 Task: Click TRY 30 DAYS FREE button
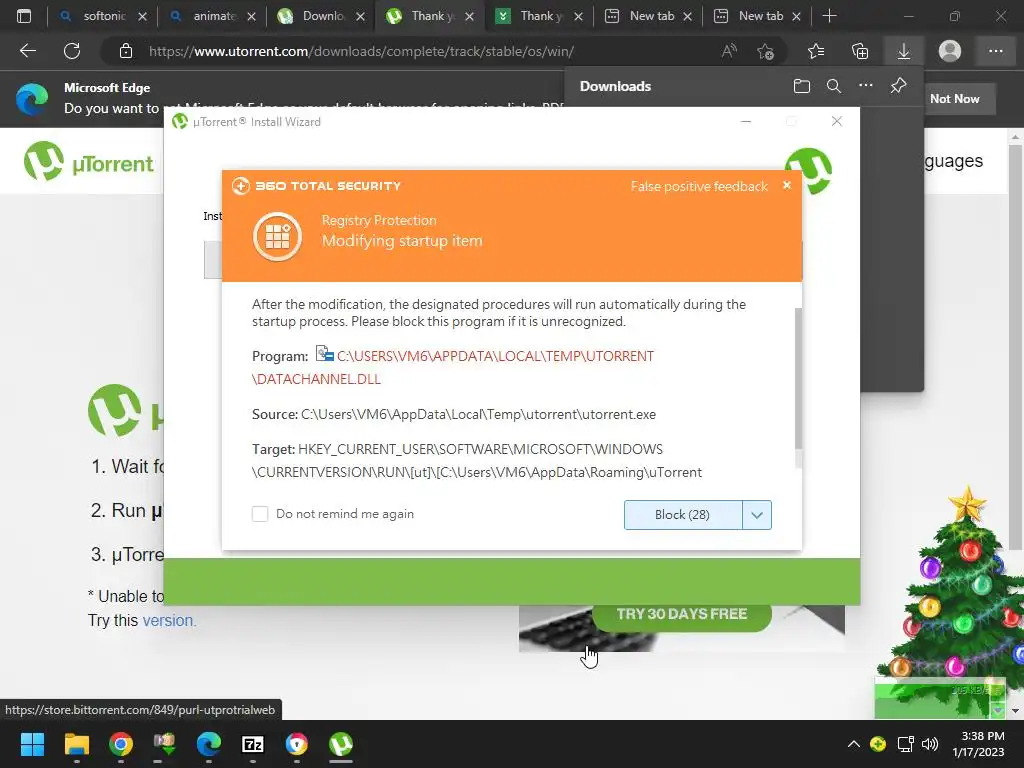pyautogui.click(x=682, y=615)
